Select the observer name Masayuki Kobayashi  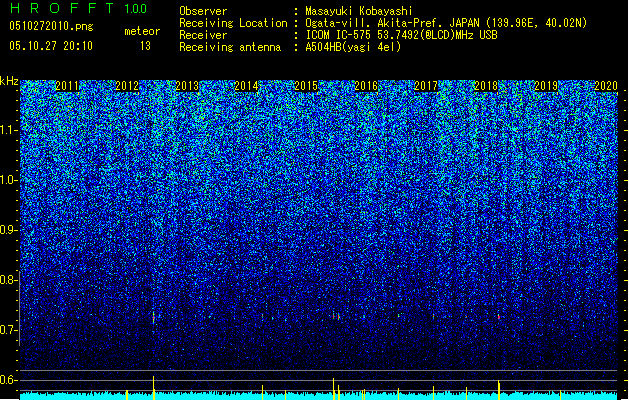359,11
